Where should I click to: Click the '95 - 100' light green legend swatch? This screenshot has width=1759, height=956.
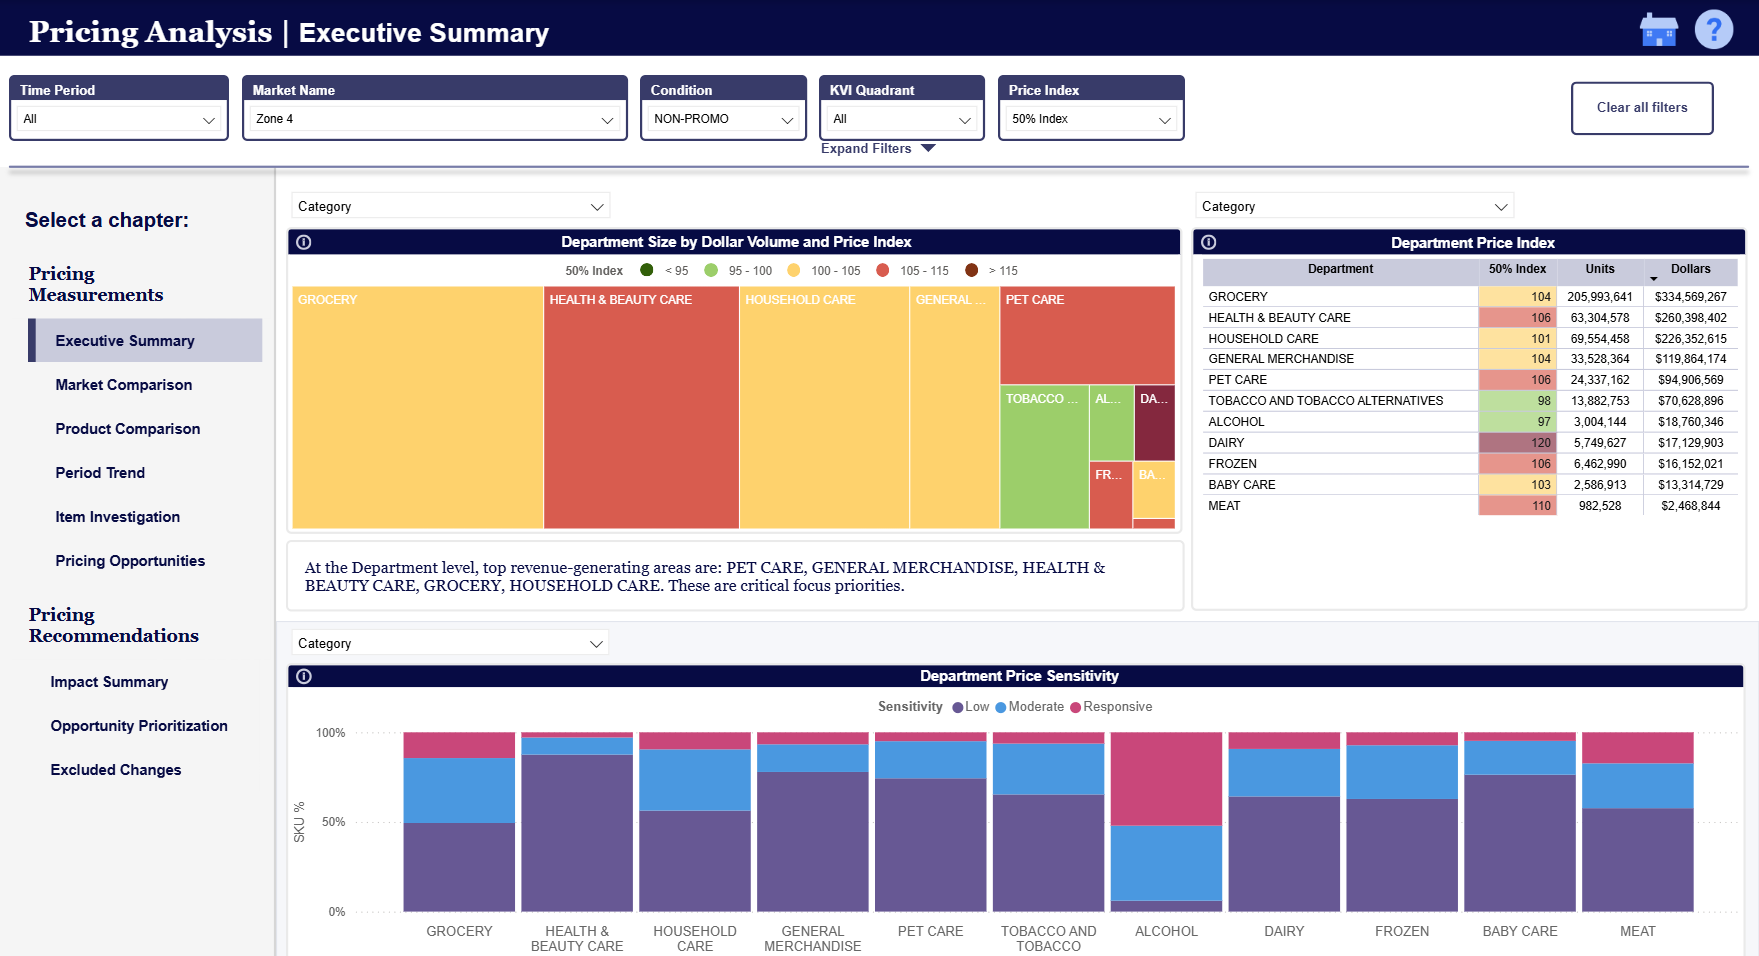[x=711, y=270]
